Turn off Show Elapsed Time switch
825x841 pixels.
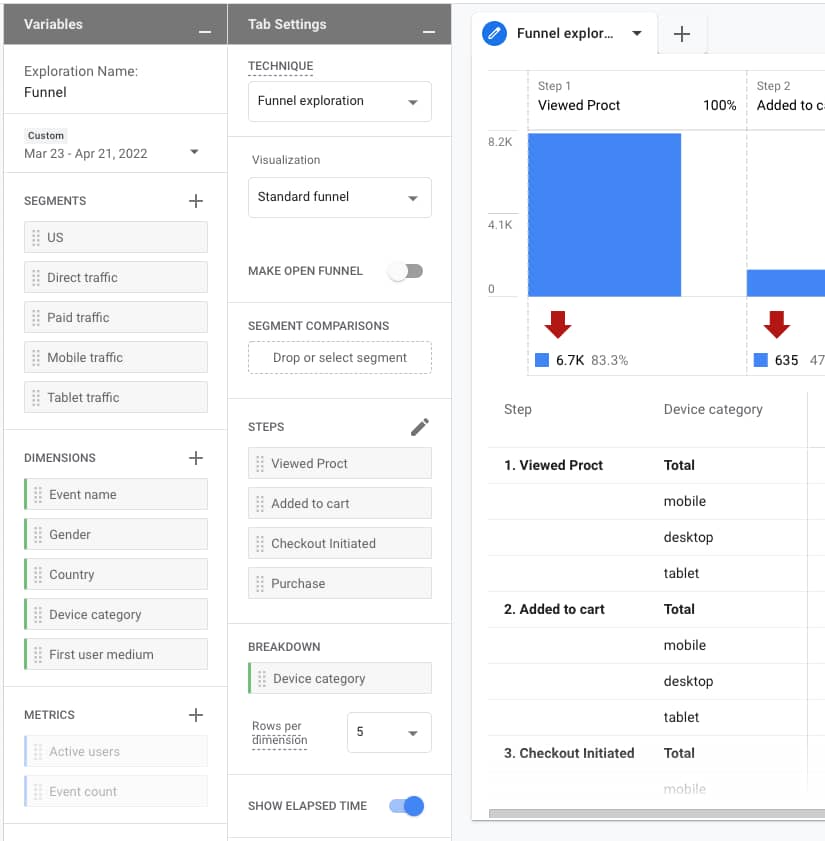pyautogui.click(x=406, y=806)
